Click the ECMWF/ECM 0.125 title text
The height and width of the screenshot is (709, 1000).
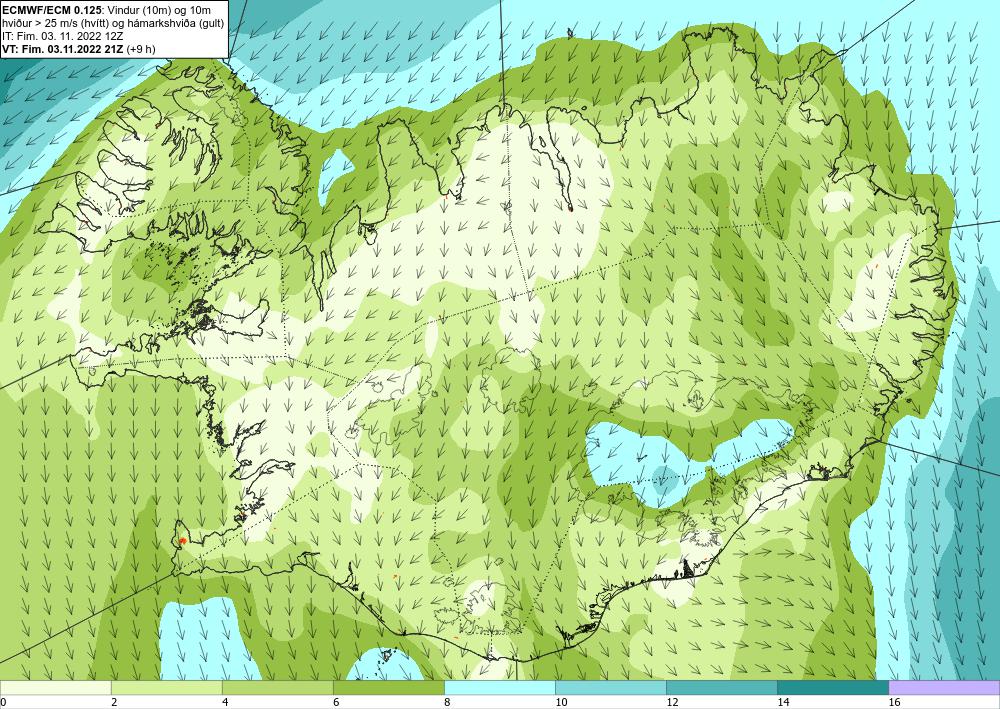click(52, 10)
